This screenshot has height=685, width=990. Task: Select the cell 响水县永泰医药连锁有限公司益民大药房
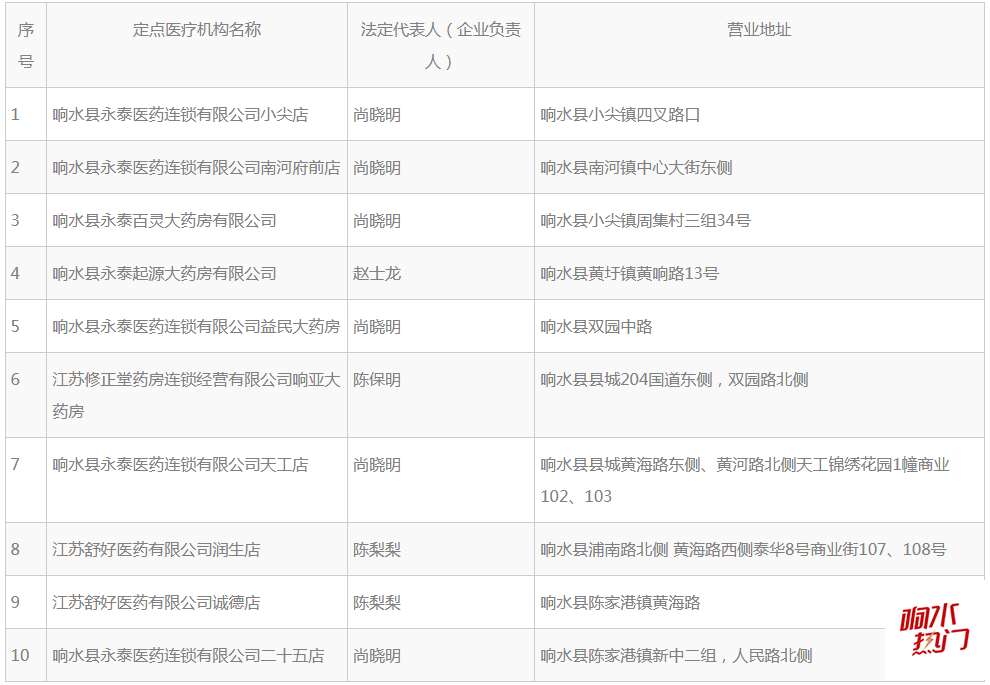(196, 327)
